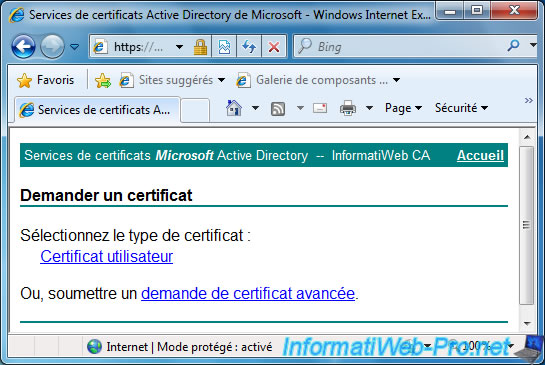Click the 'Demander un certificat' heading
545x365 pixels.
pyautogui.click(x=106, y=195)
